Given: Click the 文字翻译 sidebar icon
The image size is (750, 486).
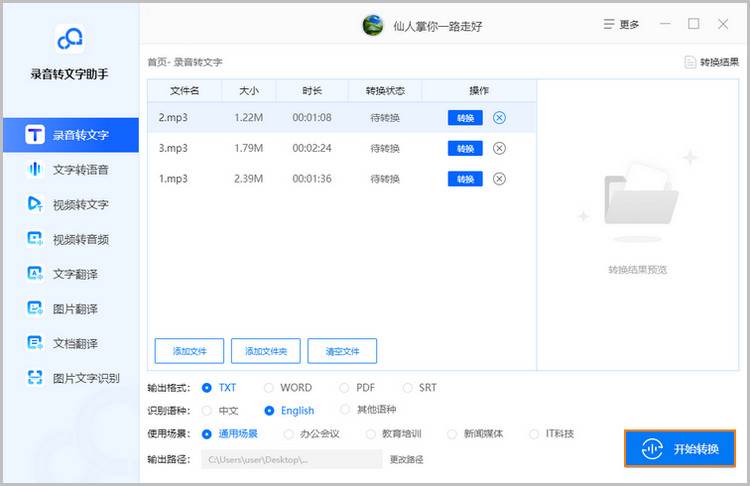Looking at the screenshot, I should 35,274.
